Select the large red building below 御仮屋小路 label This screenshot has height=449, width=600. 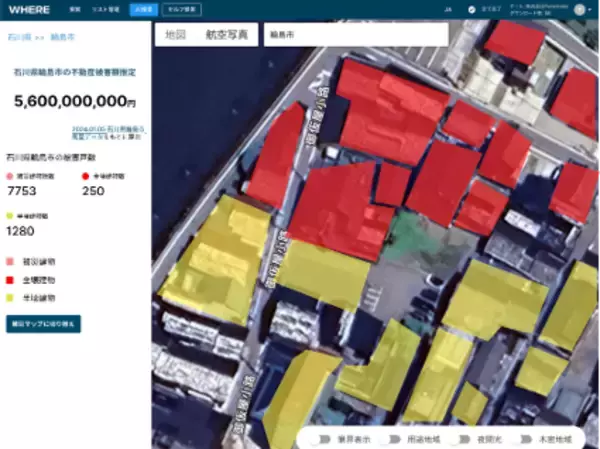point(337,211)
